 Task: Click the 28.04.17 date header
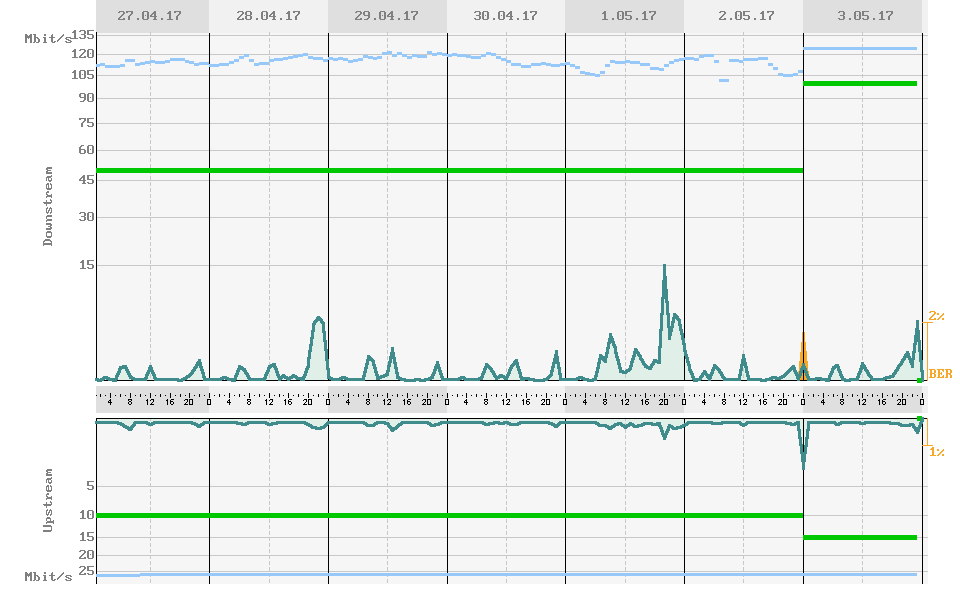coord(268,16)
